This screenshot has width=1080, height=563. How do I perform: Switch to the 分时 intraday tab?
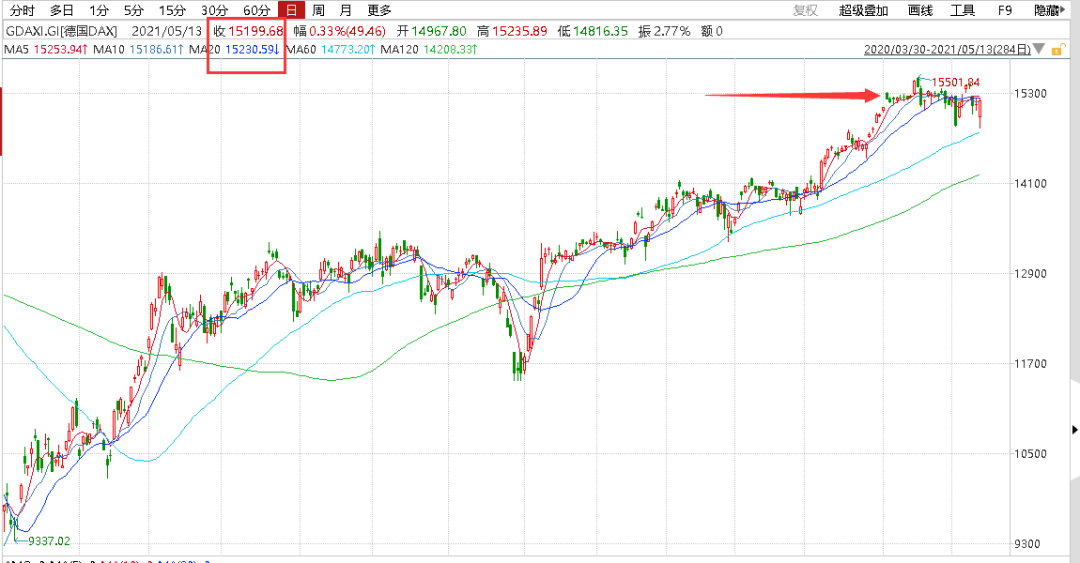point(22,10)
